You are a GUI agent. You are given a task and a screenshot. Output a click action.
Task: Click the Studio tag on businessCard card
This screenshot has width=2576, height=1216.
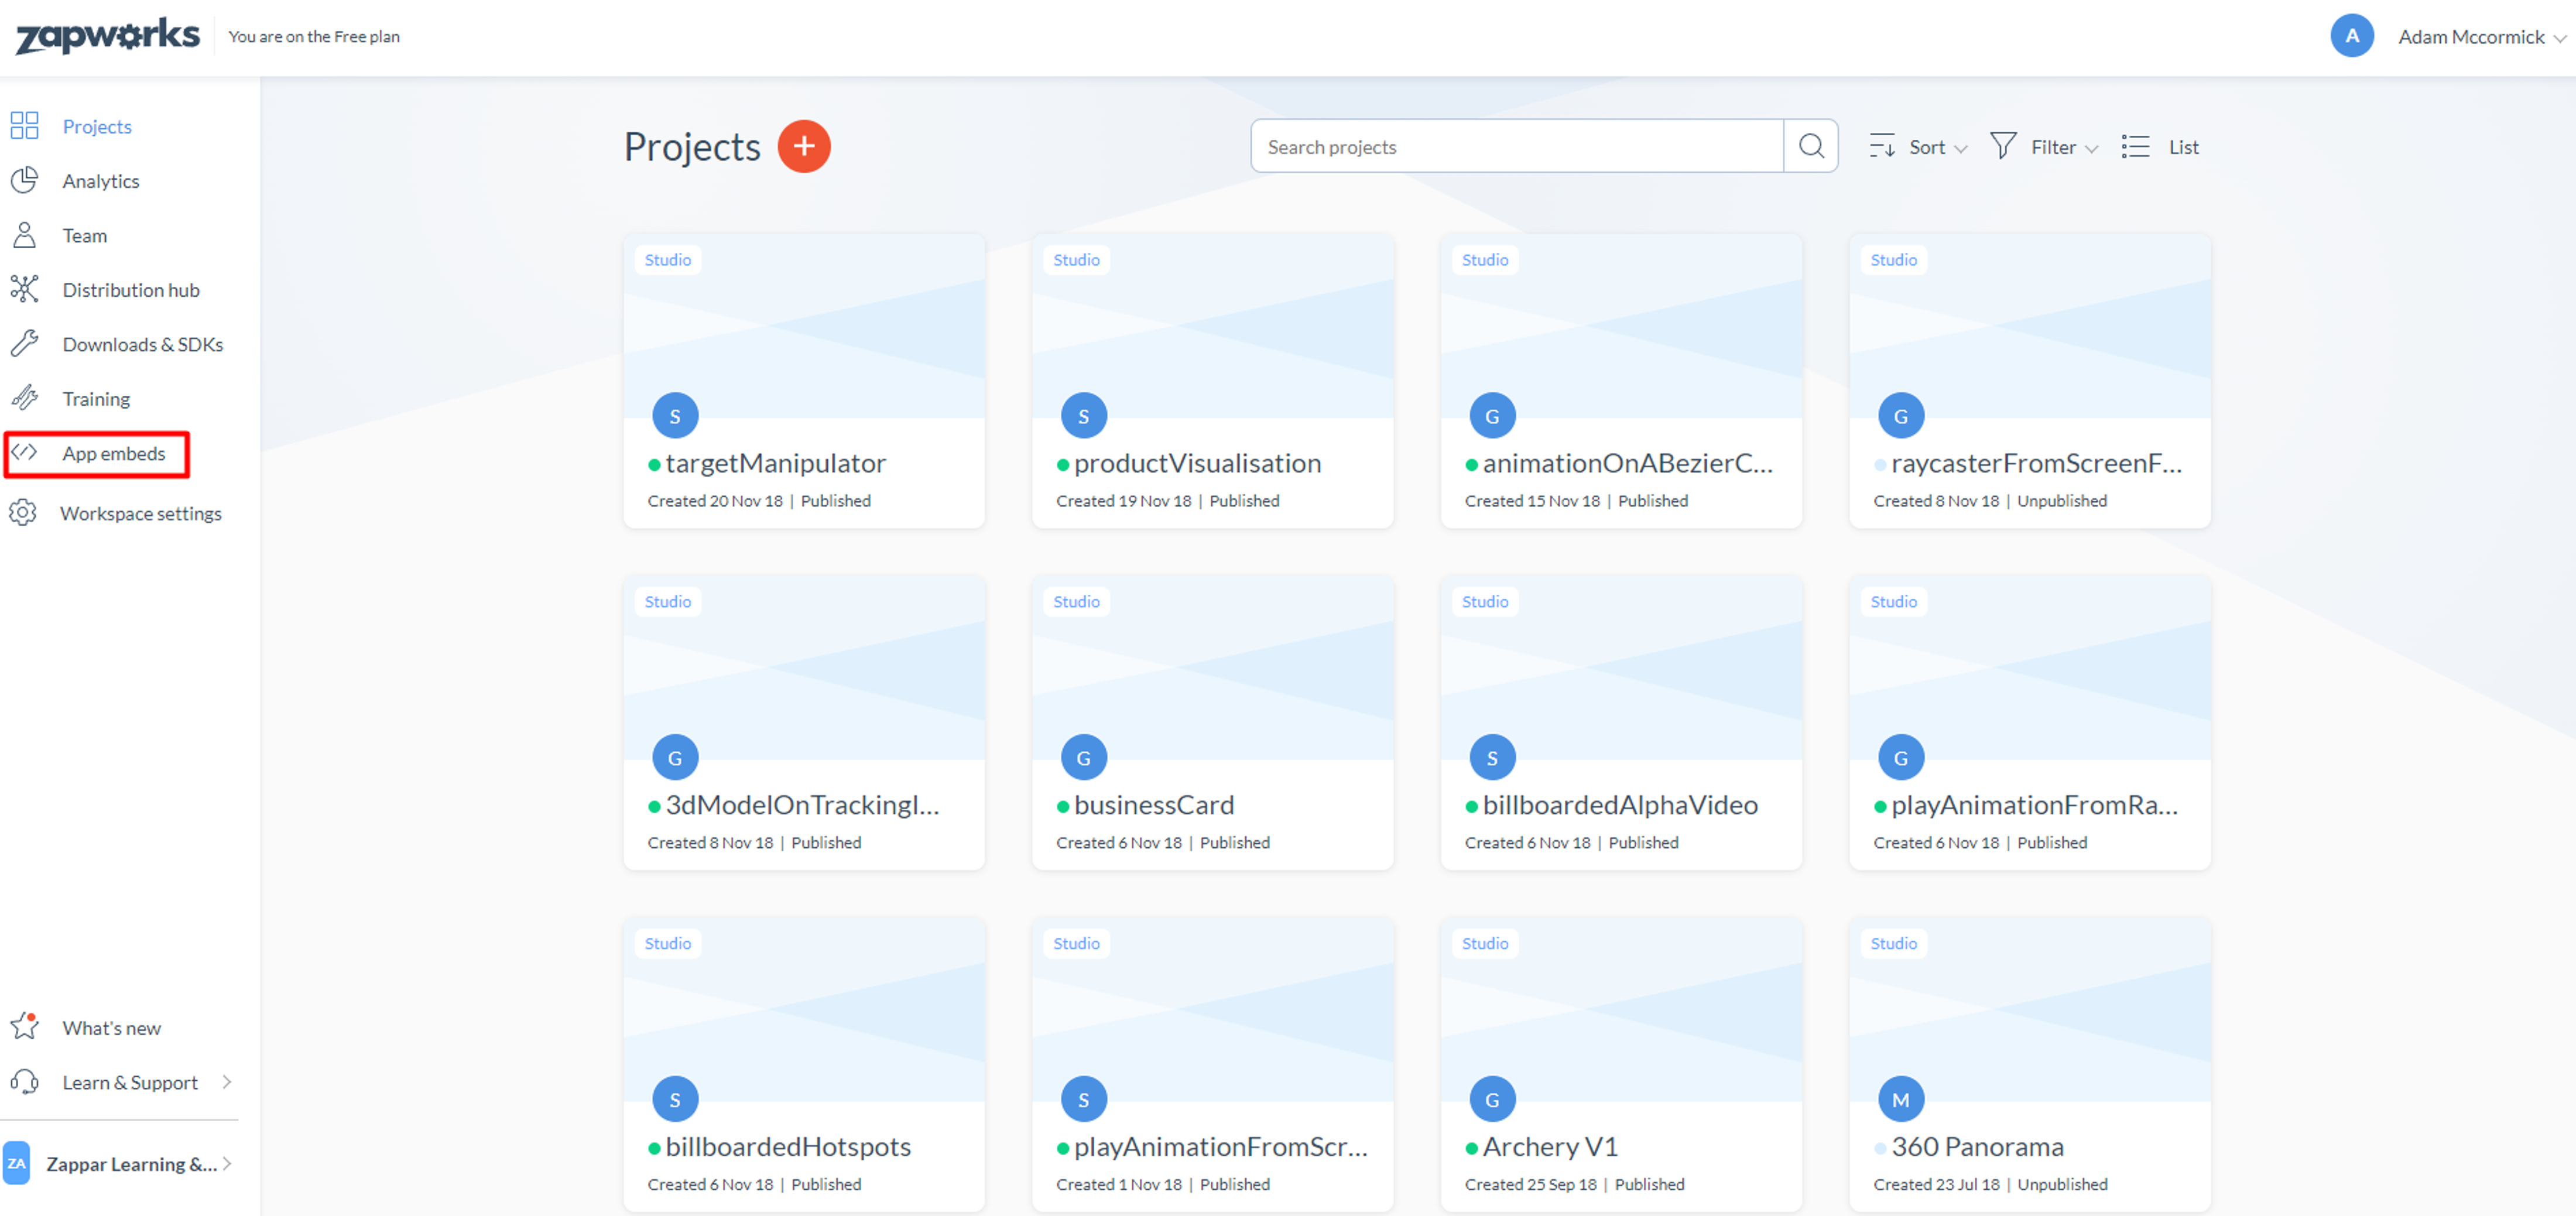pos(1076,601)
